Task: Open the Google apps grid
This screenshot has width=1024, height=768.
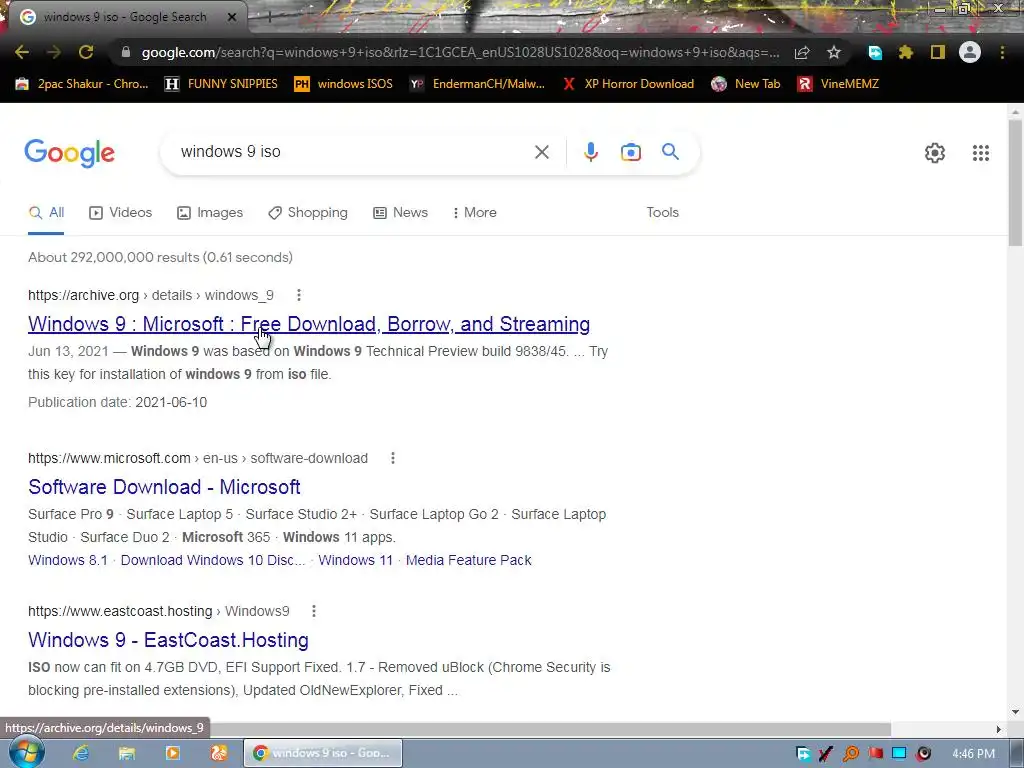Action: [x=981, y=153]
